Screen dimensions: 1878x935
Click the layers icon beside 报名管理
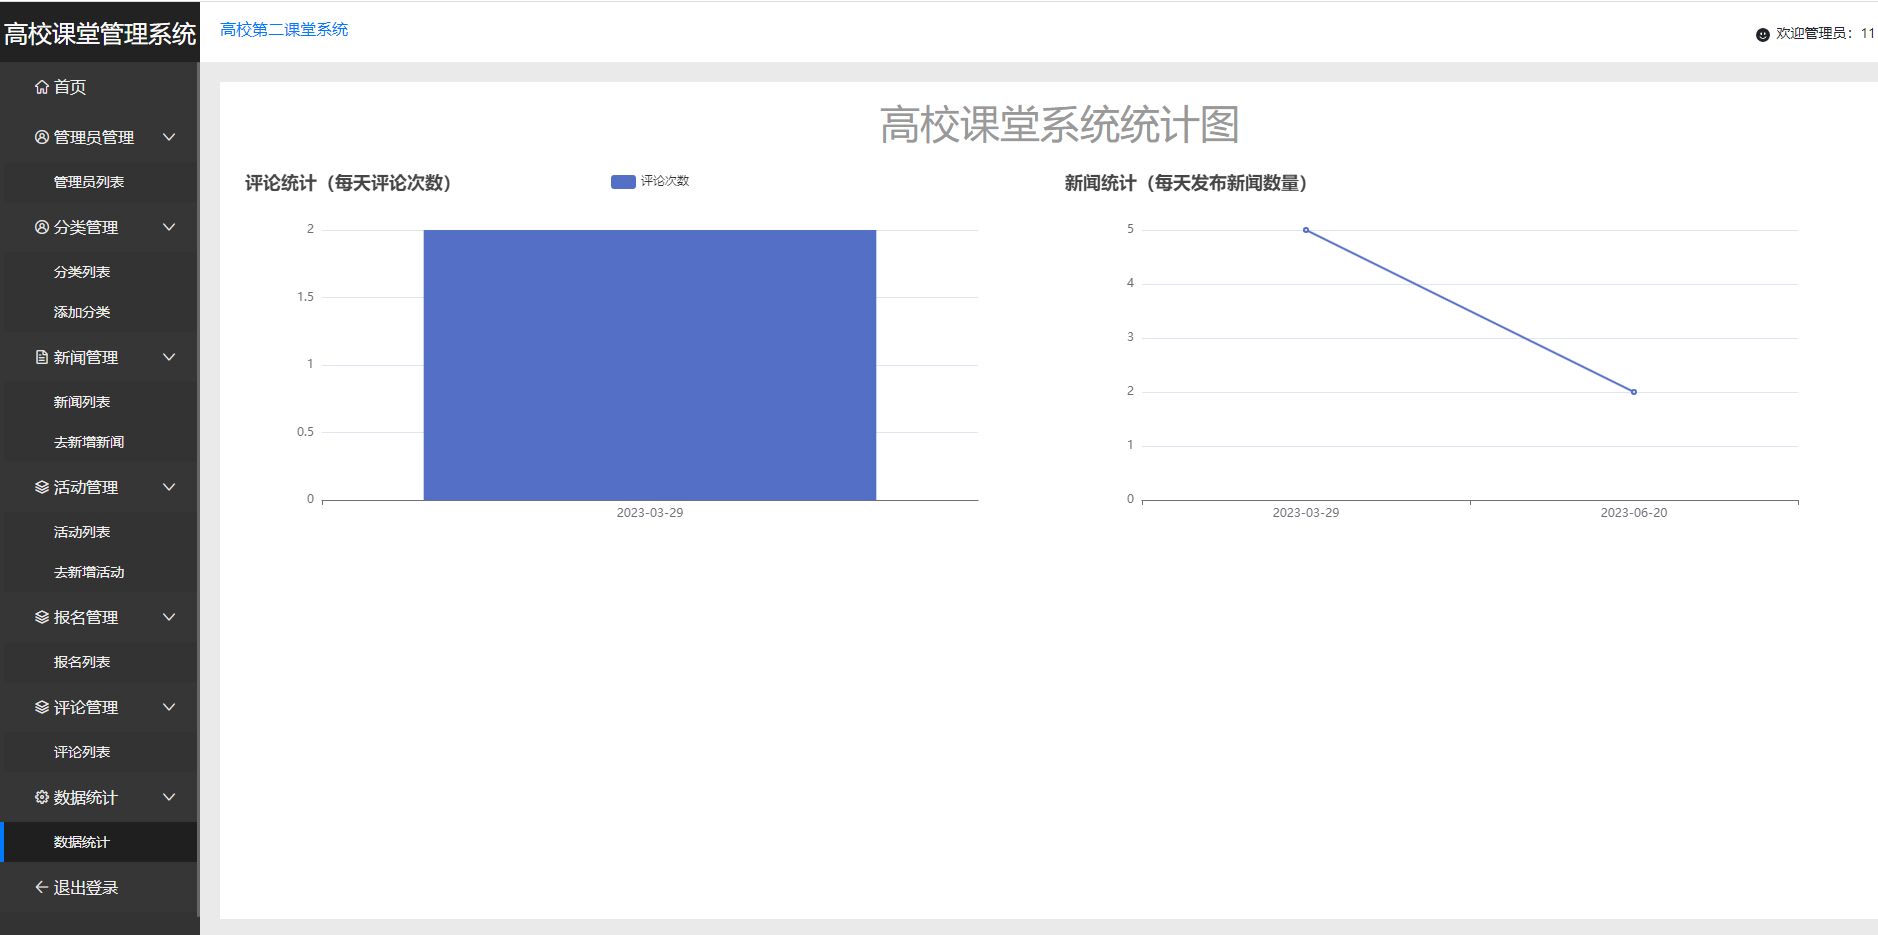(42, 617)
